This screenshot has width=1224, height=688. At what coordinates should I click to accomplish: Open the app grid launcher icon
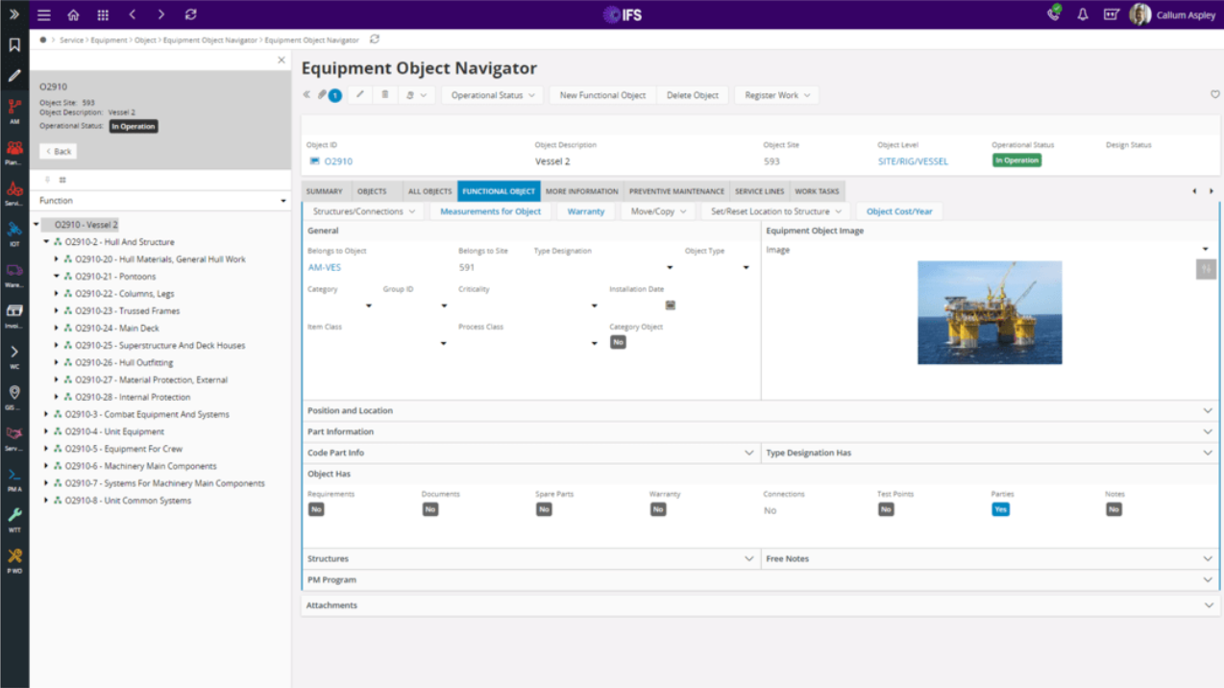click(103, 15)
